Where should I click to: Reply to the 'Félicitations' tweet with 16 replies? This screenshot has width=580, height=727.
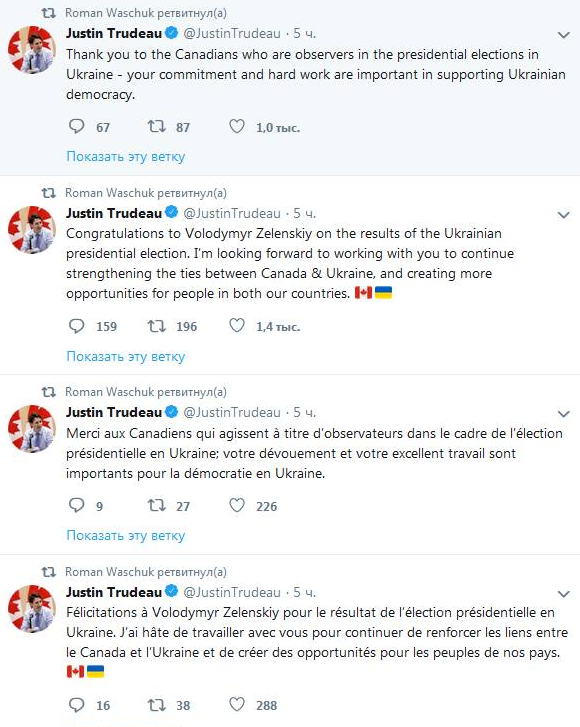76,705
